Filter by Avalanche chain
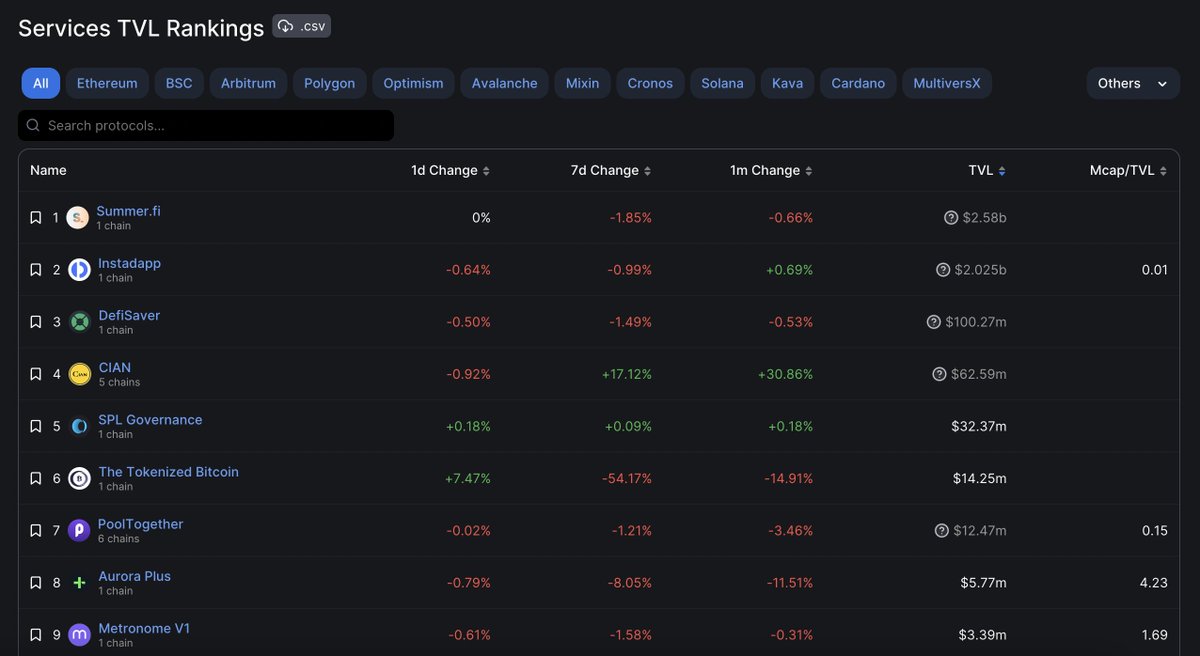This screenshot has width=1200, height=656. [505, 83]
